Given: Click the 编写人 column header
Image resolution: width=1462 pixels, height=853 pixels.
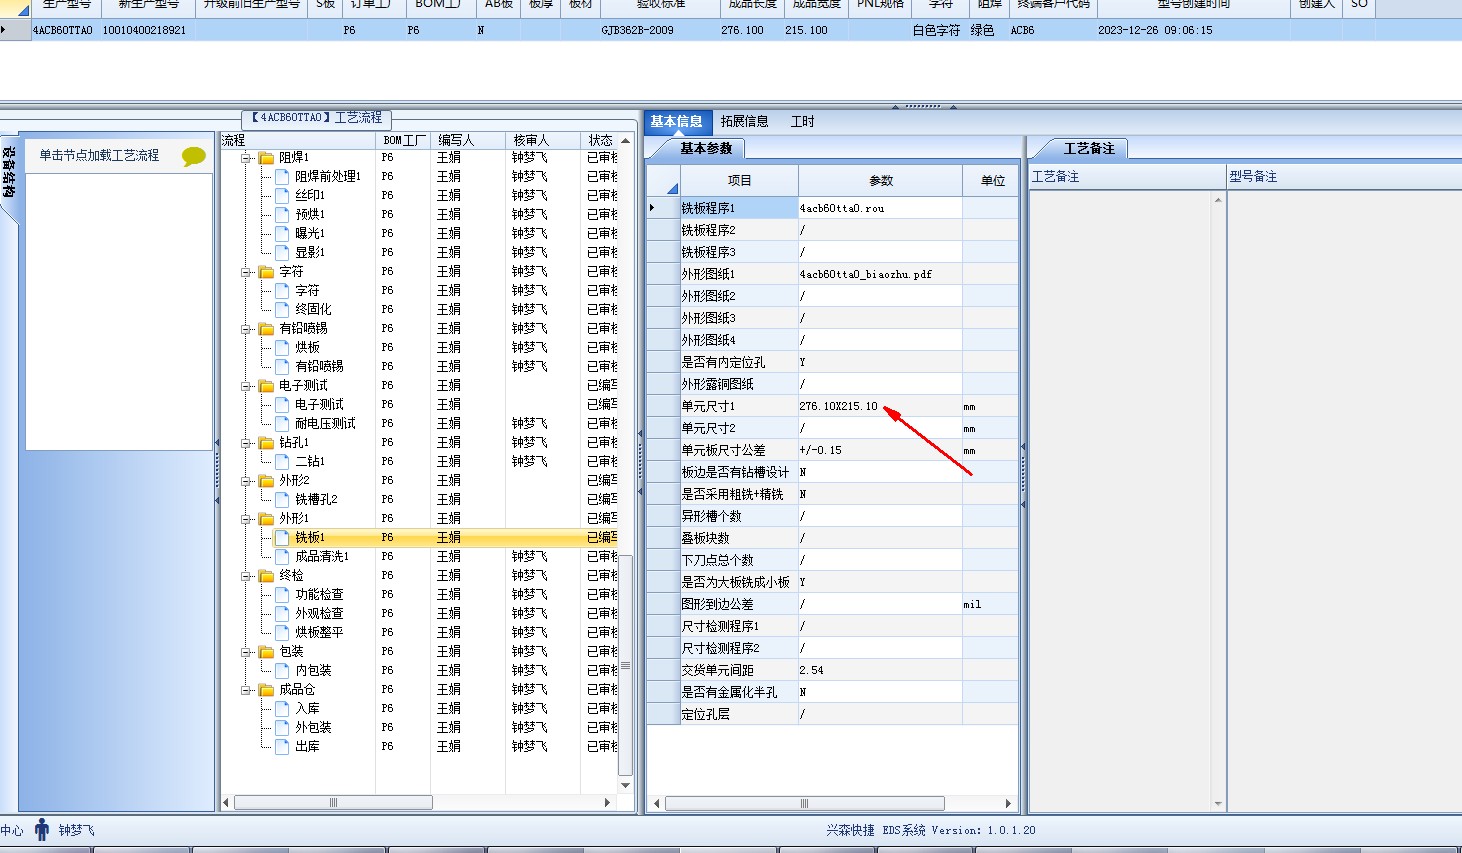Looking at the screenshot, I should (468, 141).
